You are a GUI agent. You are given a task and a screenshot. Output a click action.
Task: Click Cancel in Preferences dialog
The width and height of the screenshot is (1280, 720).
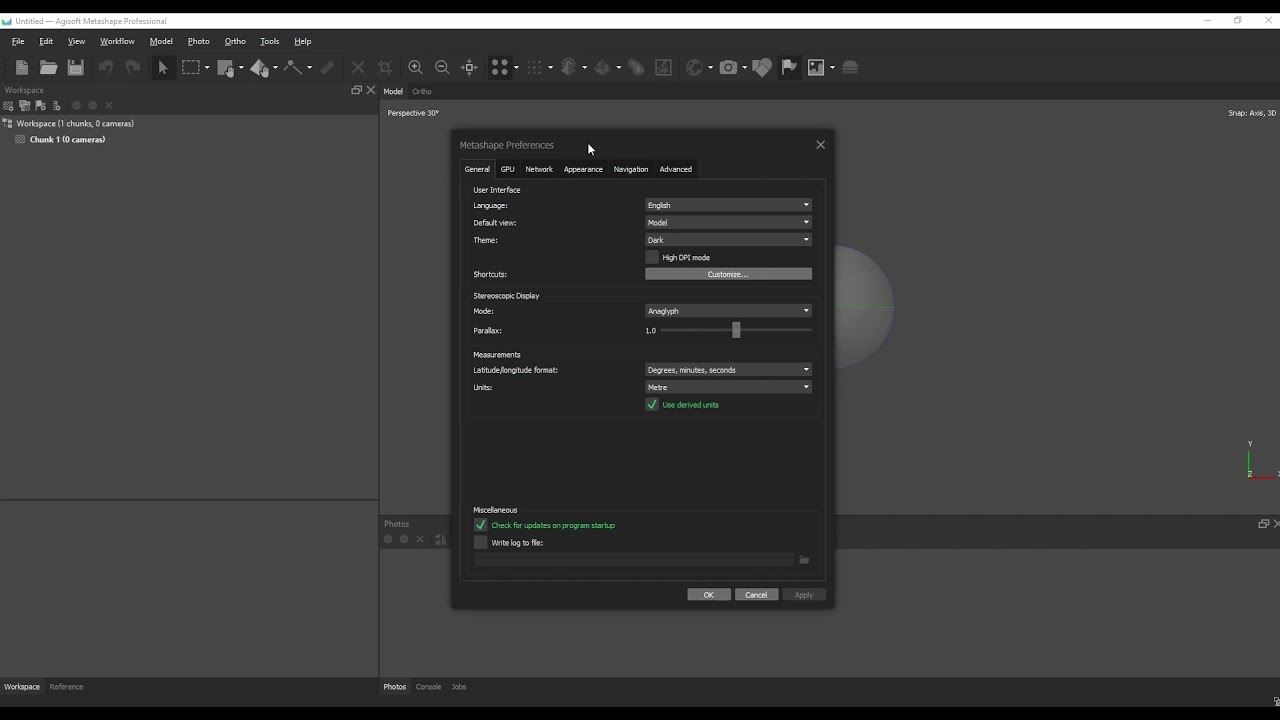[756, 595]
